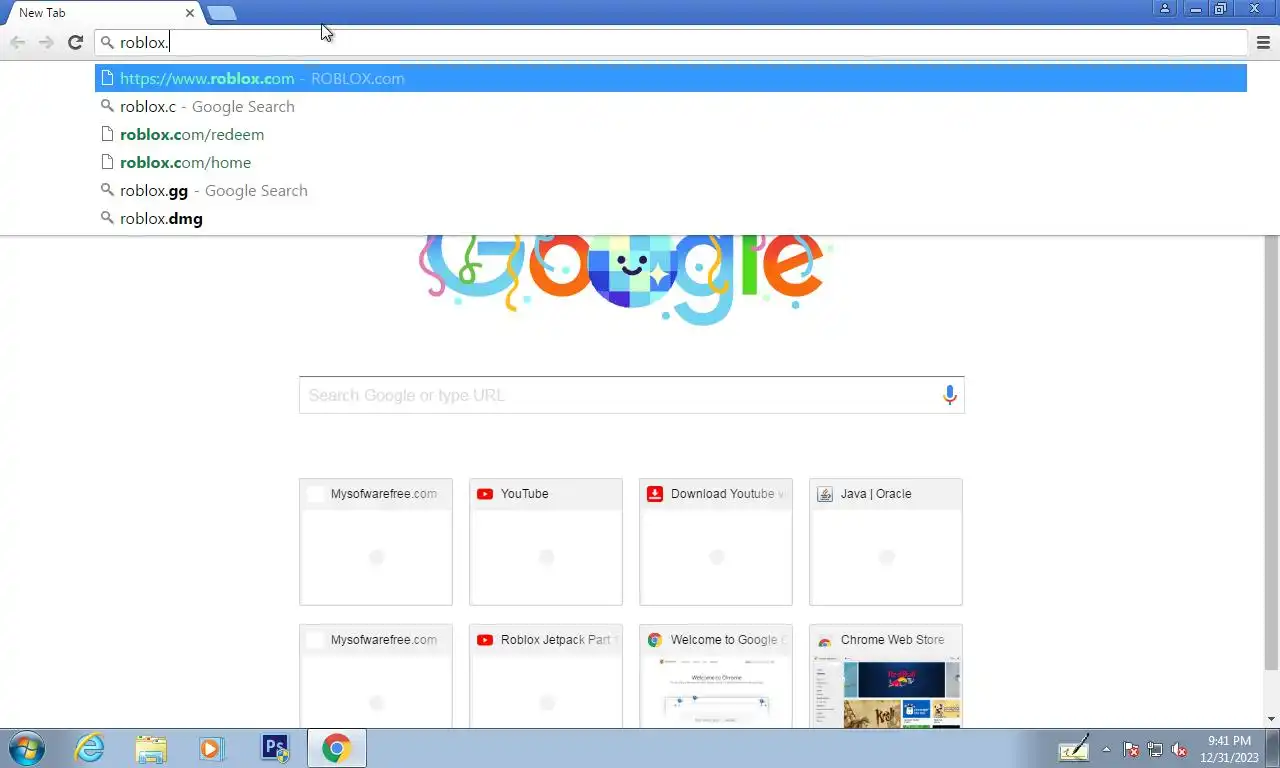Choose the https://www.roblox.com suggestion
The width and height of the screenshot is (1280, 768).
[671, 78]
